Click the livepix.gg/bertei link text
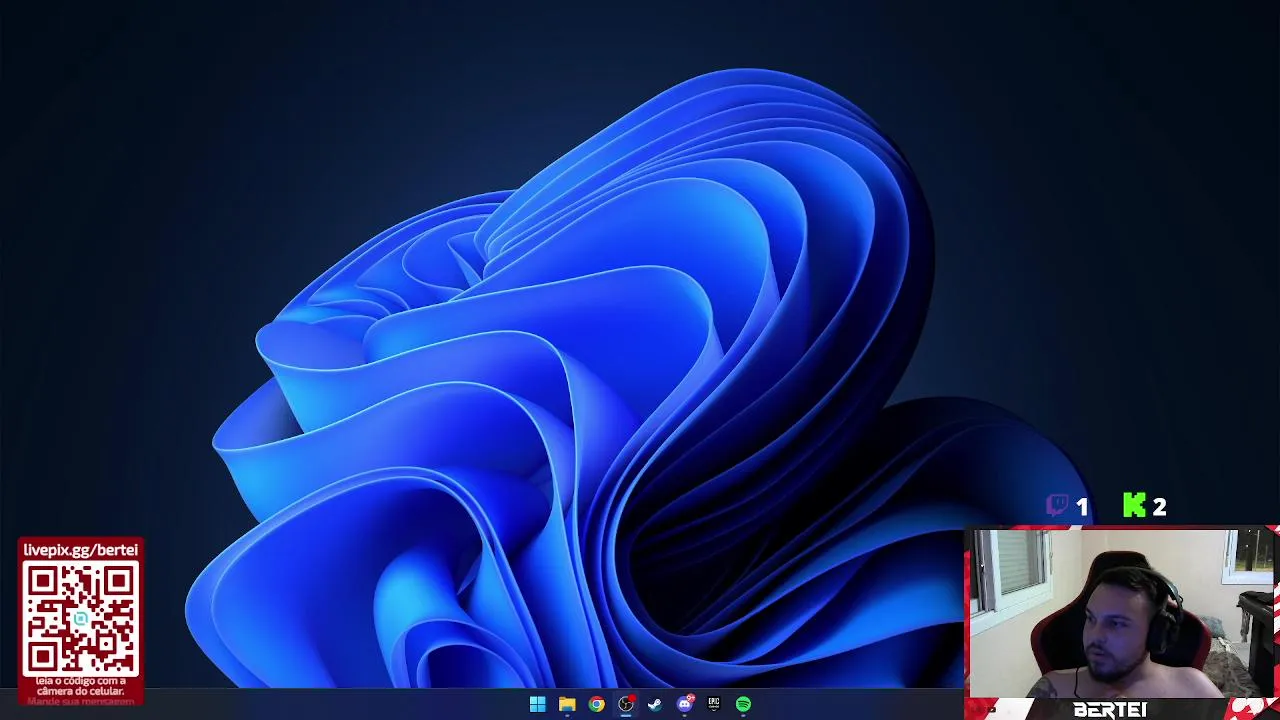This screenshot has width=1280, height=720. 81,550
